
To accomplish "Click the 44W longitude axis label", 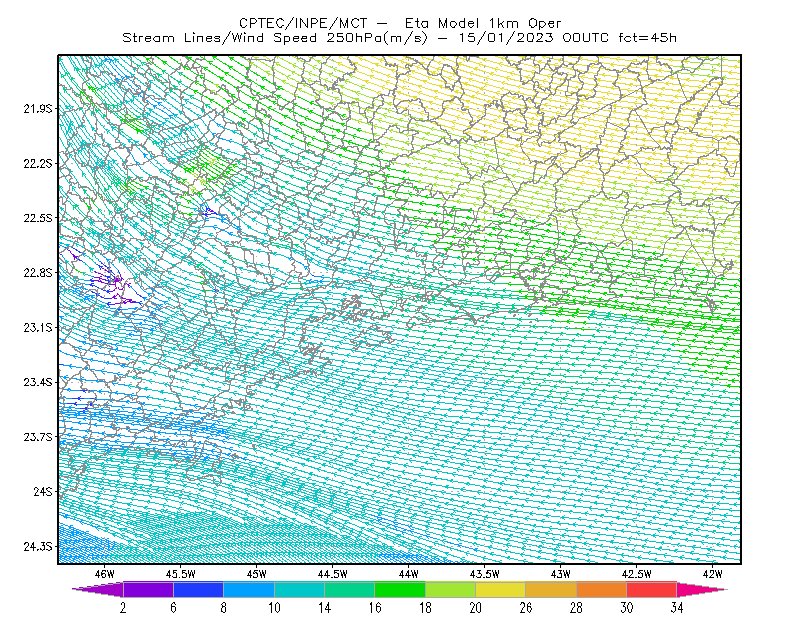I will (409, 574).
